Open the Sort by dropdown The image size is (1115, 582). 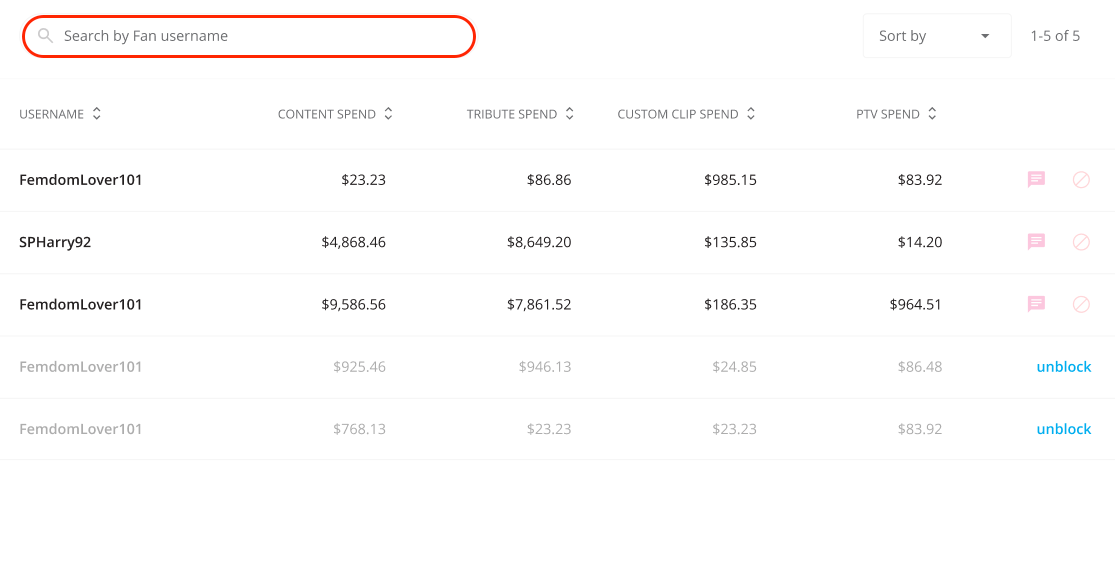[937, 36]
